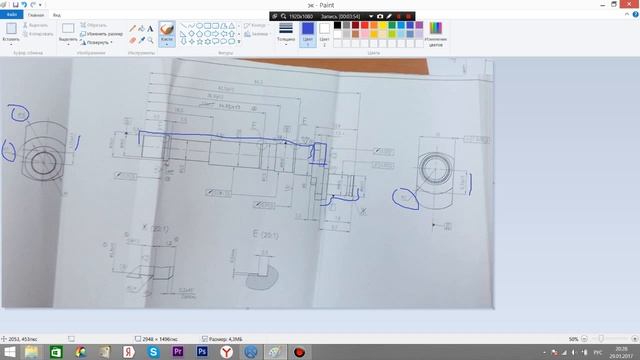Select the Color 1 swatch button

click(308, 34)
